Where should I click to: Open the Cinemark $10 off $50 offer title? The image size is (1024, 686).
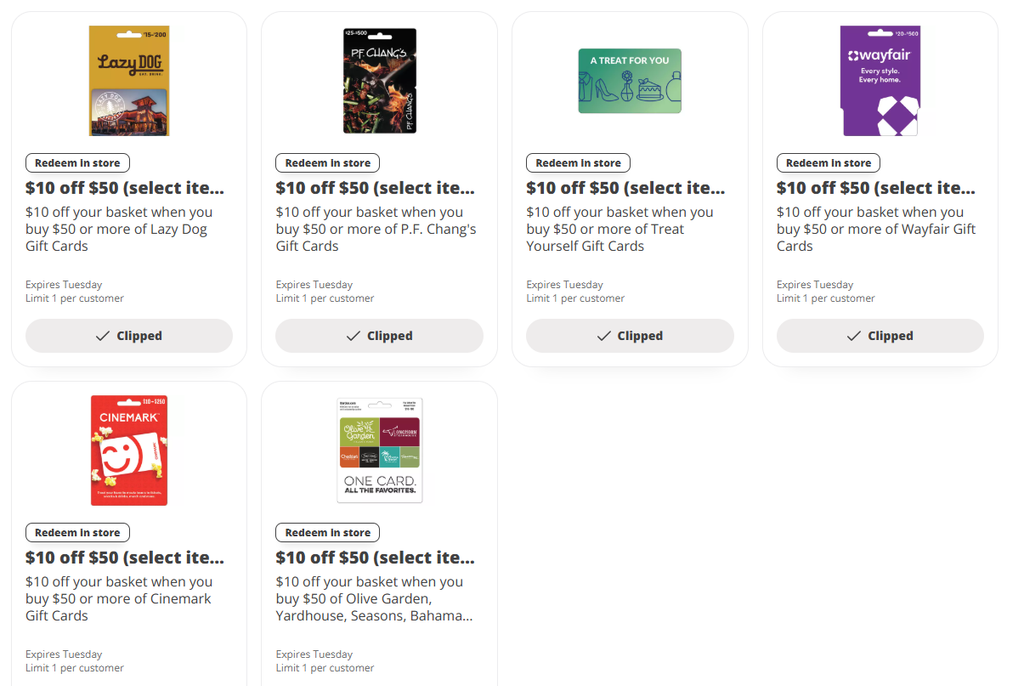pos(125,558)
